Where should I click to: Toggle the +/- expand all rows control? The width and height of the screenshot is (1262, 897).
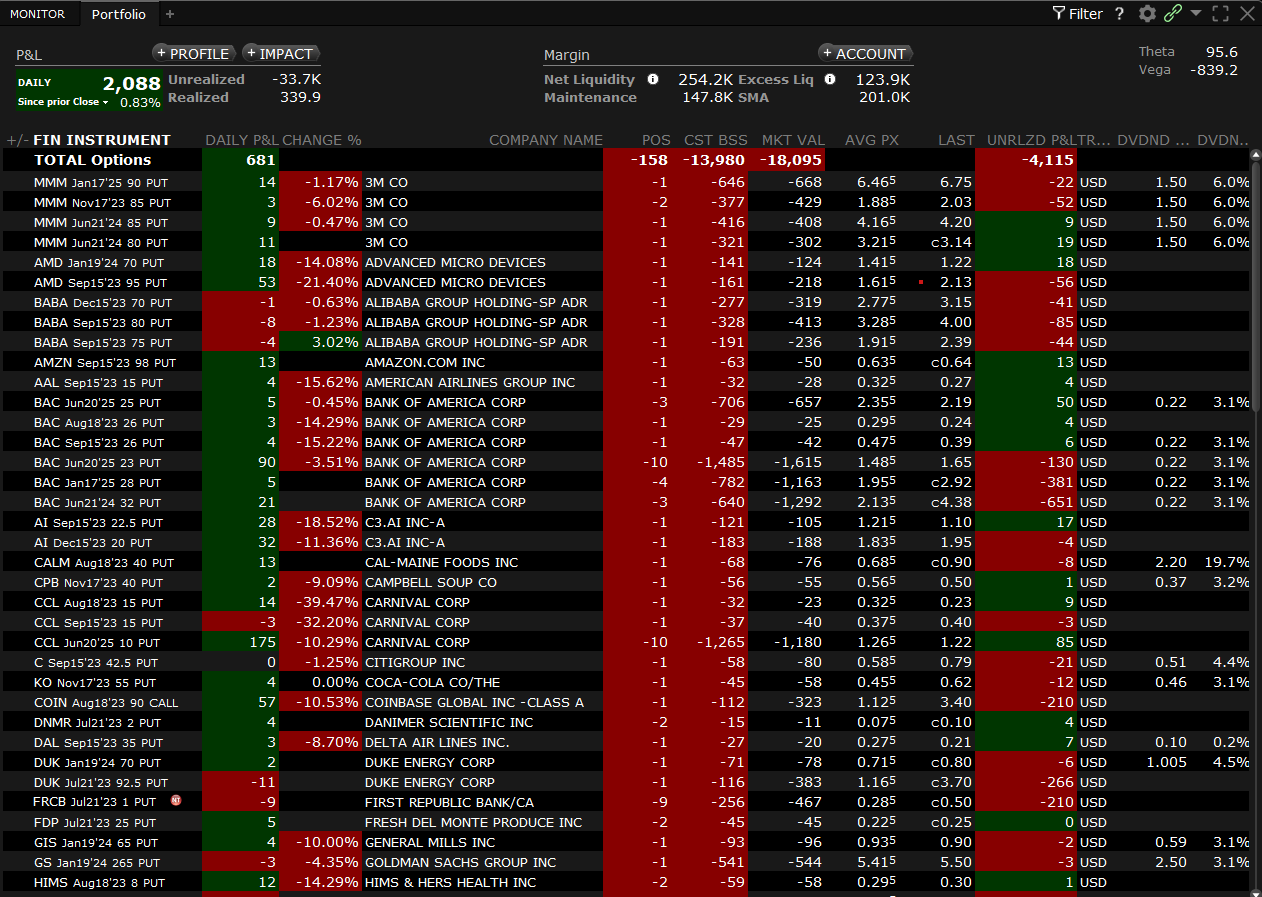pyautogui.click(x=16, y=140)
